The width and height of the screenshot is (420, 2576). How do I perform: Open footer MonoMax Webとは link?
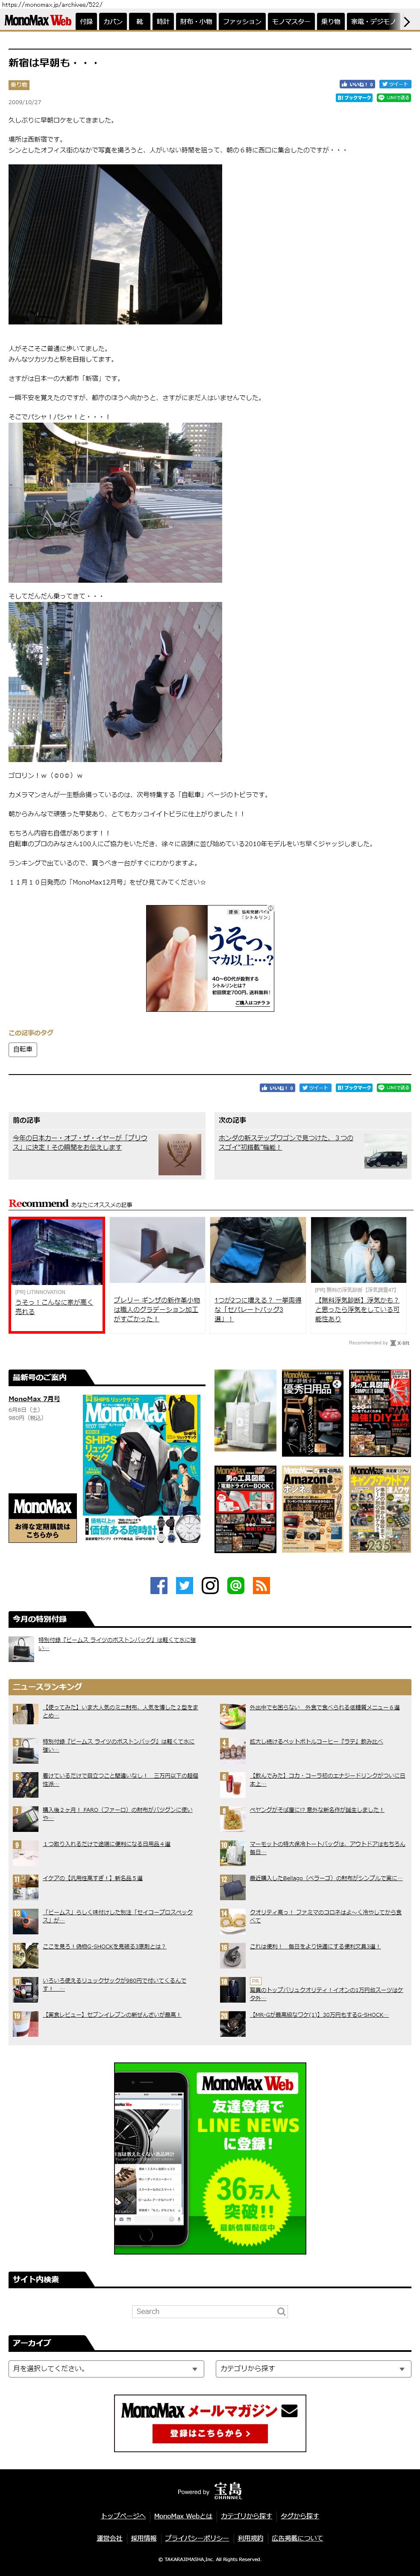point(183,2516)
